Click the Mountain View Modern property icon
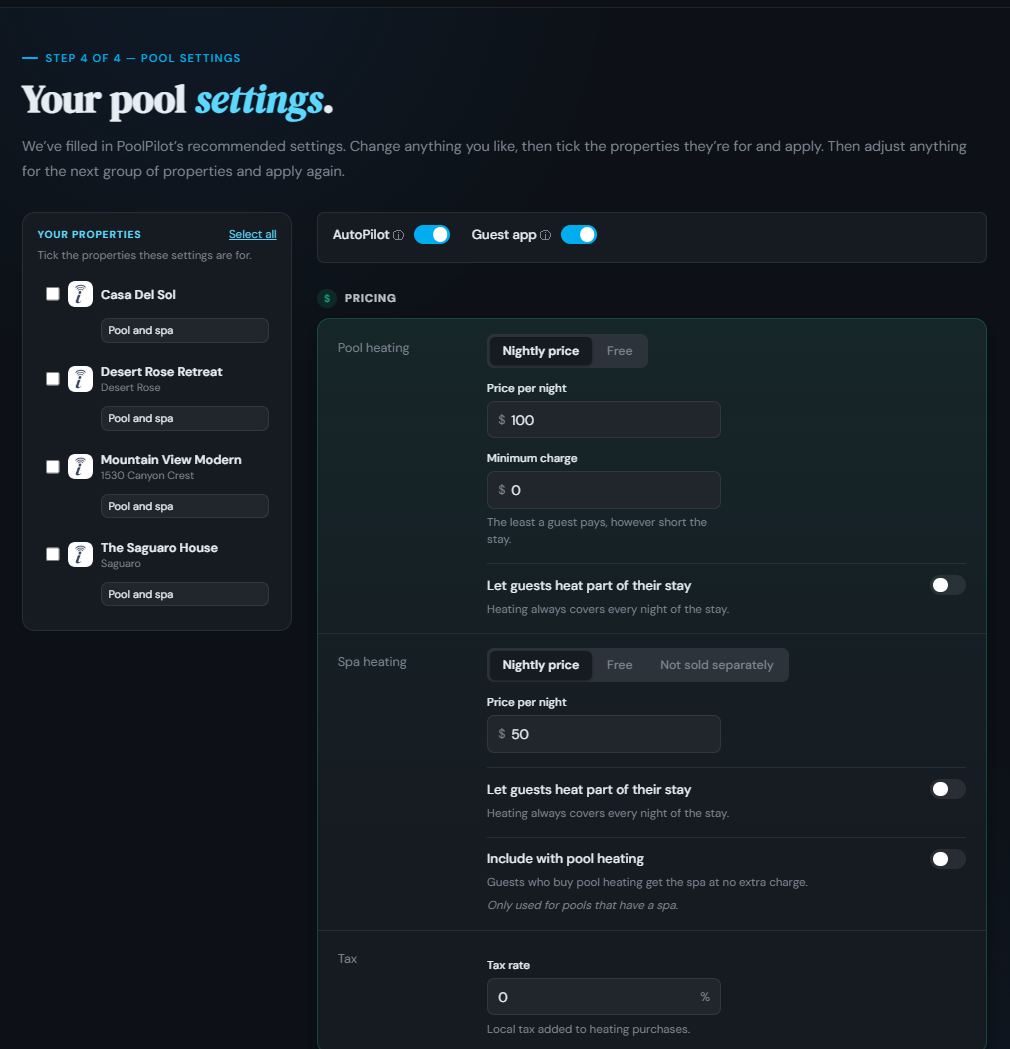Image resolution: width=1010 pixels, height=1049 pixels. [80, 467]
